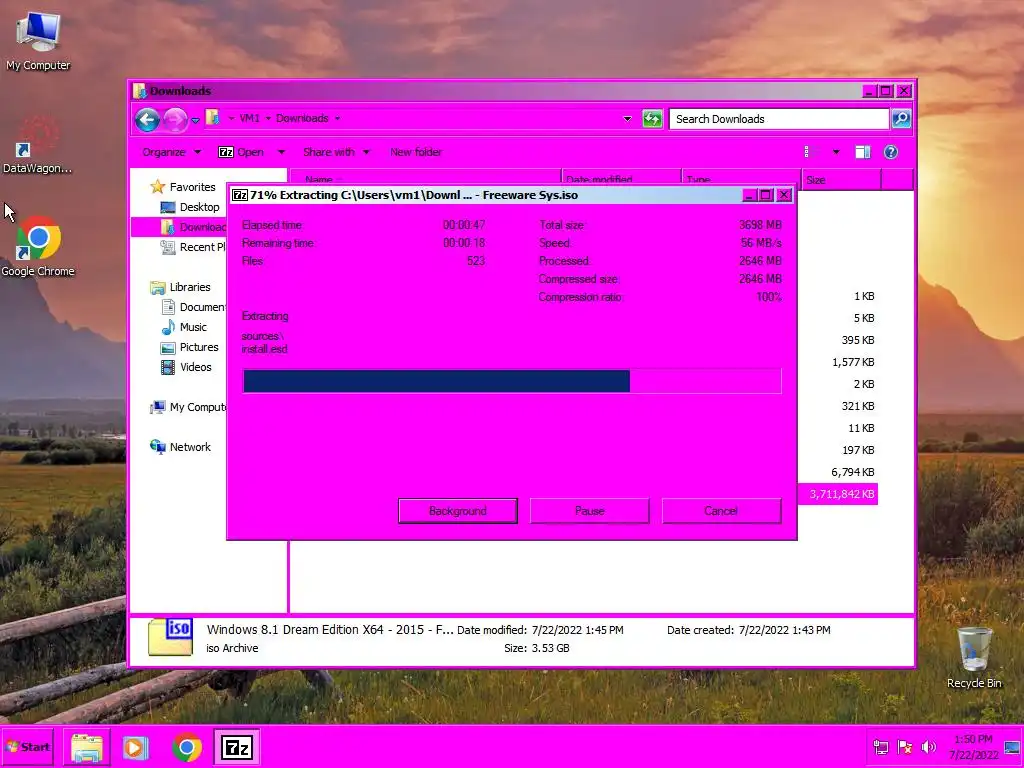Change view icon in Explorer toolbar

coord(810,152)
